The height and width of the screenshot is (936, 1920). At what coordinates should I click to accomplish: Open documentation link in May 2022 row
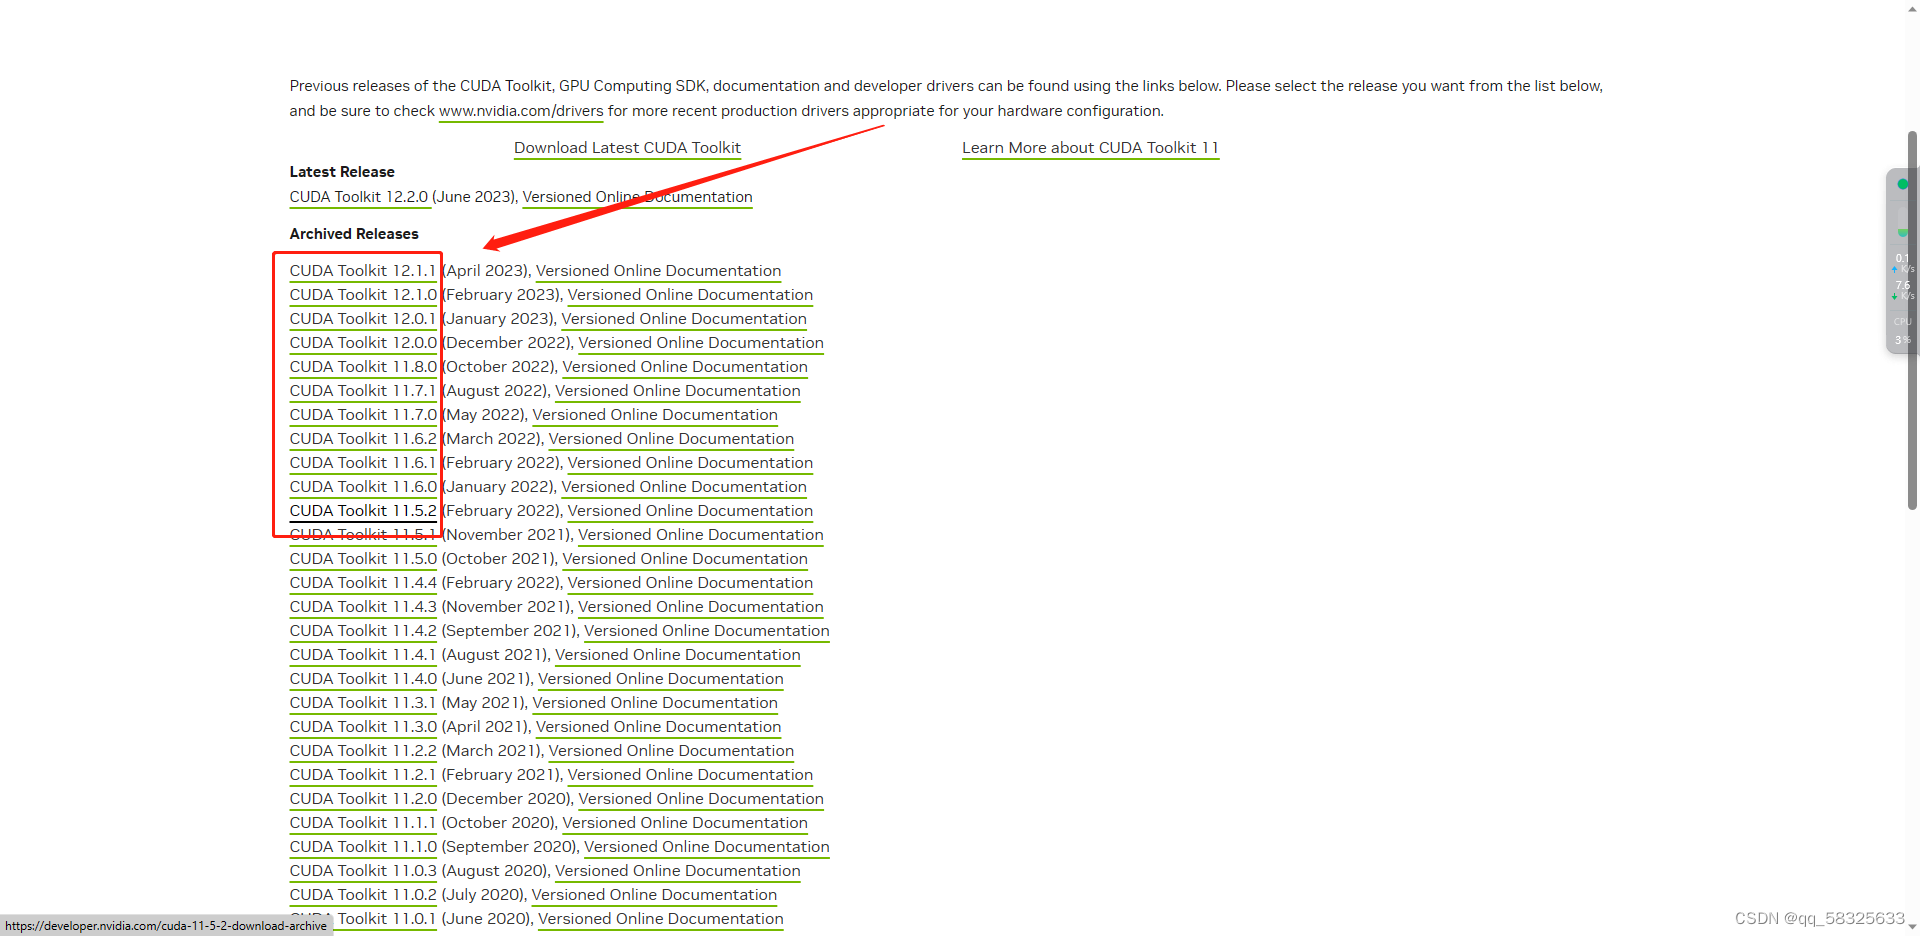coord(655,415)
